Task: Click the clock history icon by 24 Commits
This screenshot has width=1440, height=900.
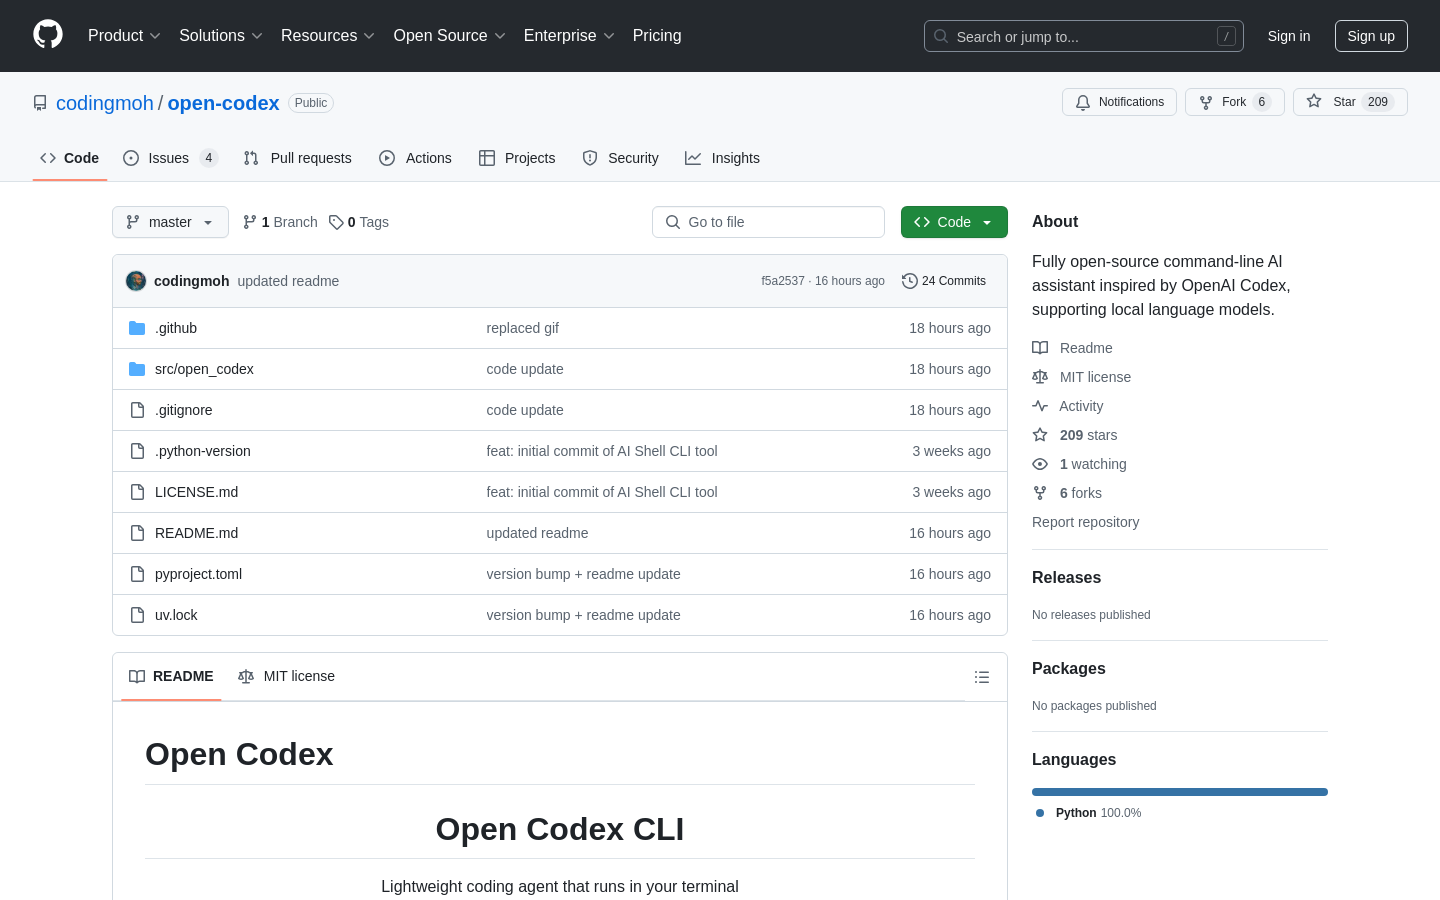Action: coord(910,281)
